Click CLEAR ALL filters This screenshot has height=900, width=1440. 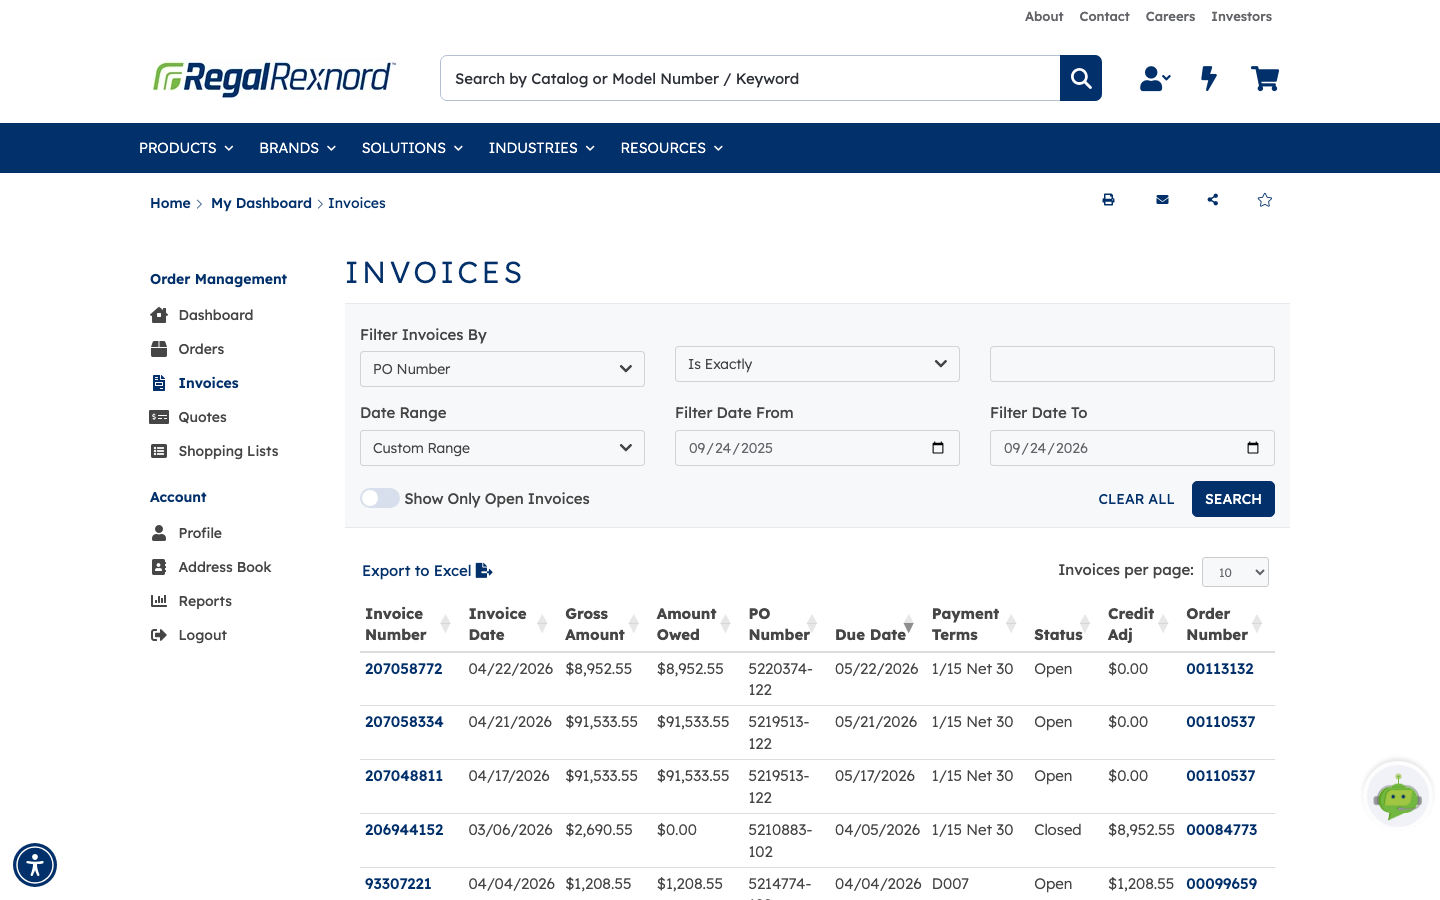click(x=1136, y=499)
